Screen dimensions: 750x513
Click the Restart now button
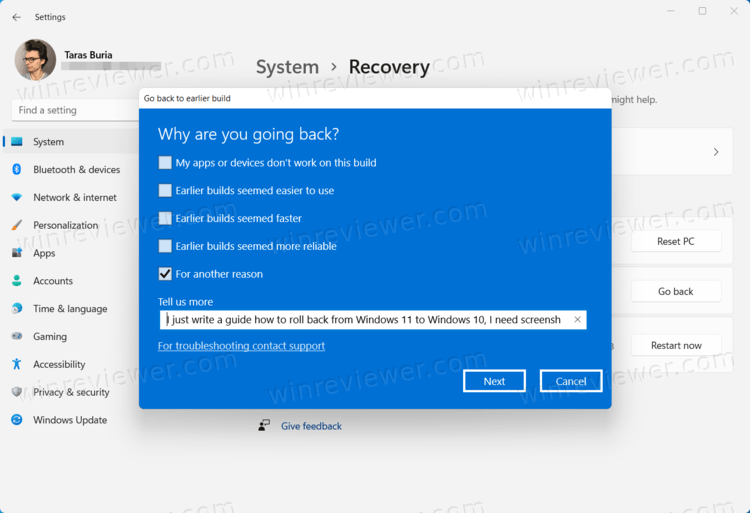coord(676,345)
